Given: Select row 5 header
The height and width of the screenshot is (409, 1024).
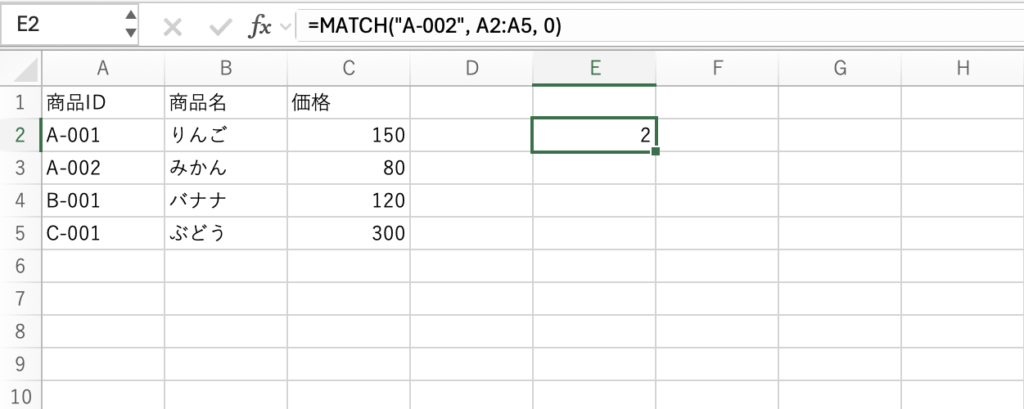Looking at the screenshot, I should [20, 233].
